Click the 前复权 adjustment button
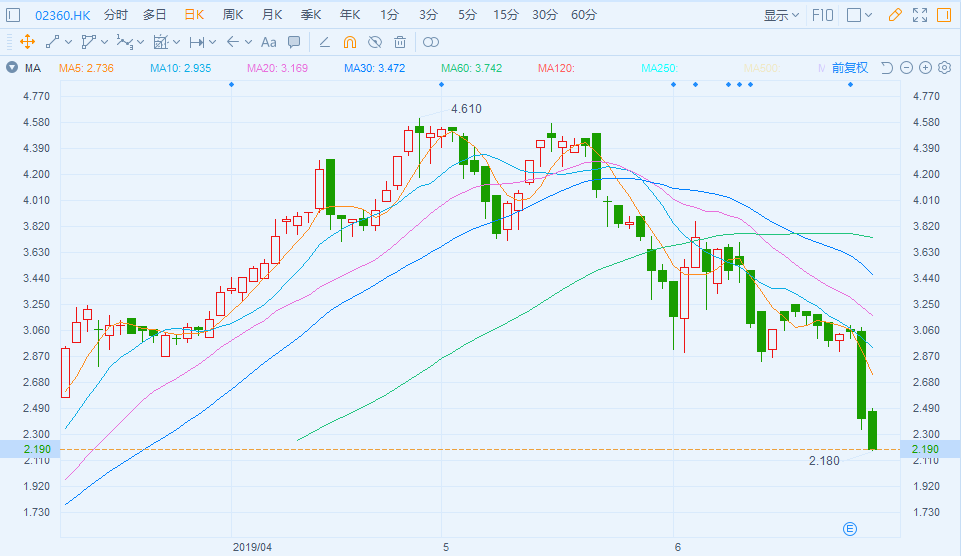This screenshot has height=556, width=961. (848, 68)
